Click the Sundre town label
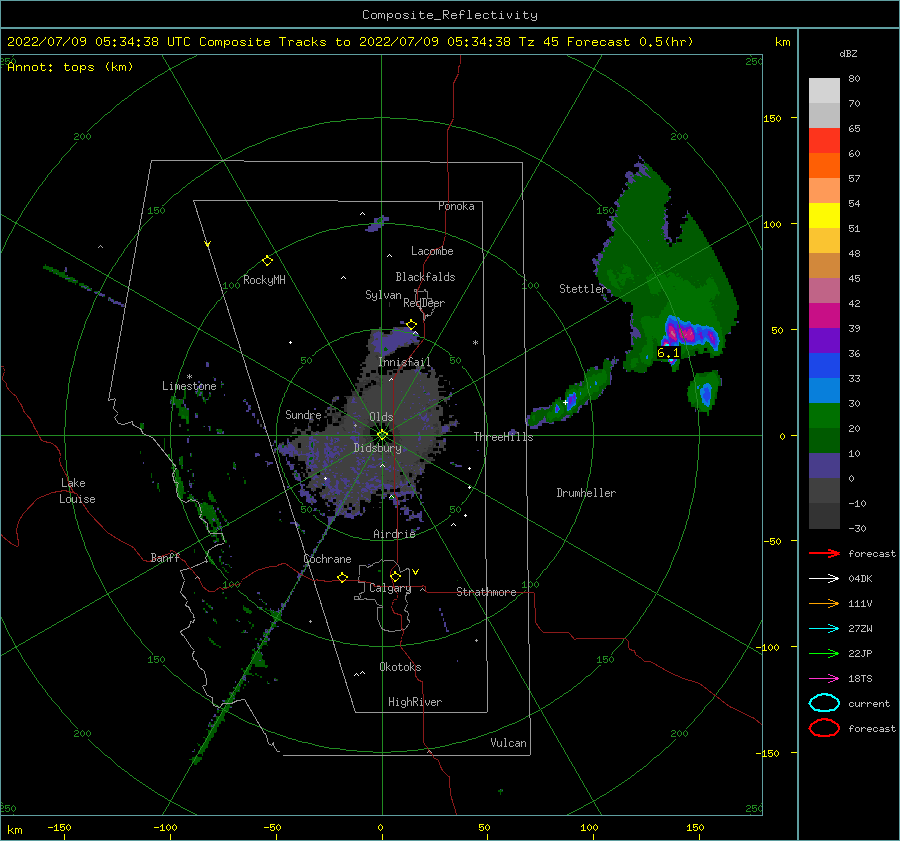 point(303,414)
